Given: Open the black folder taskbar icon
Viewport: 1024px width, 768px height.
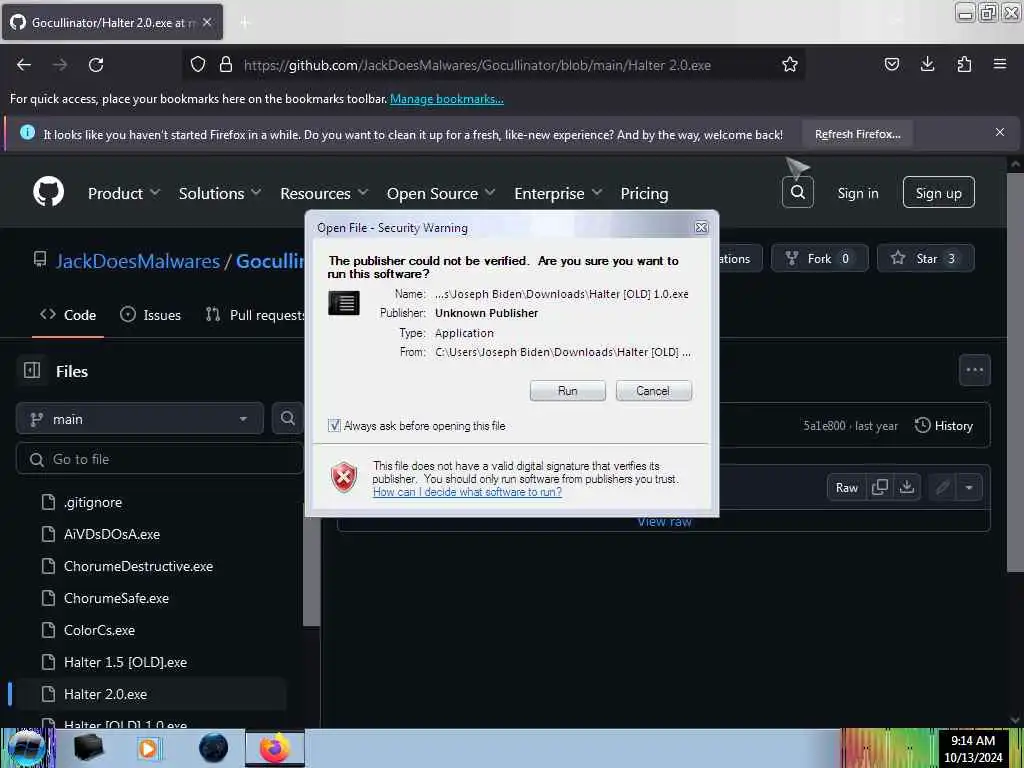Looking at the screenshot, I should coord(88,748).
